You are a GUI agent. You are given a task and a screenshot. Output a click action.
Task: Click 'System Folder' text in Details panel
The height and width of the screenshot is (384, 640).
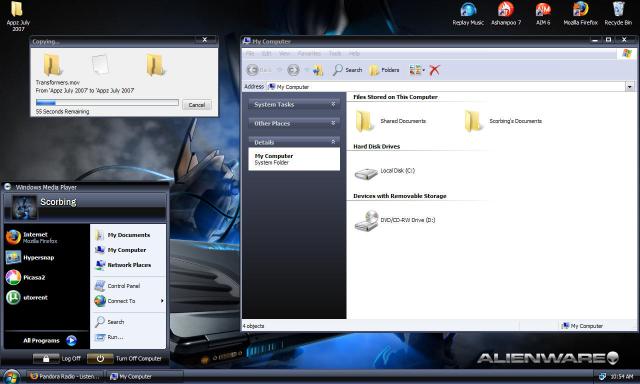coord(271,162)
